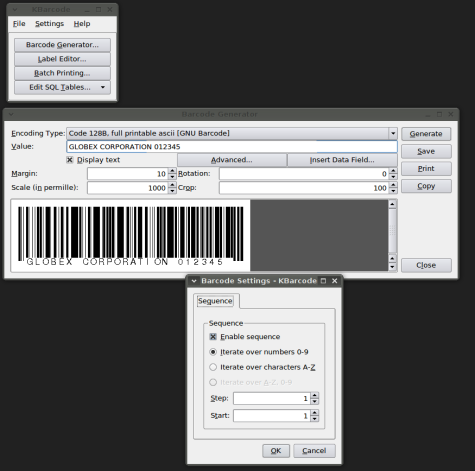Open the Encoding Type combo box arrow

393,133
